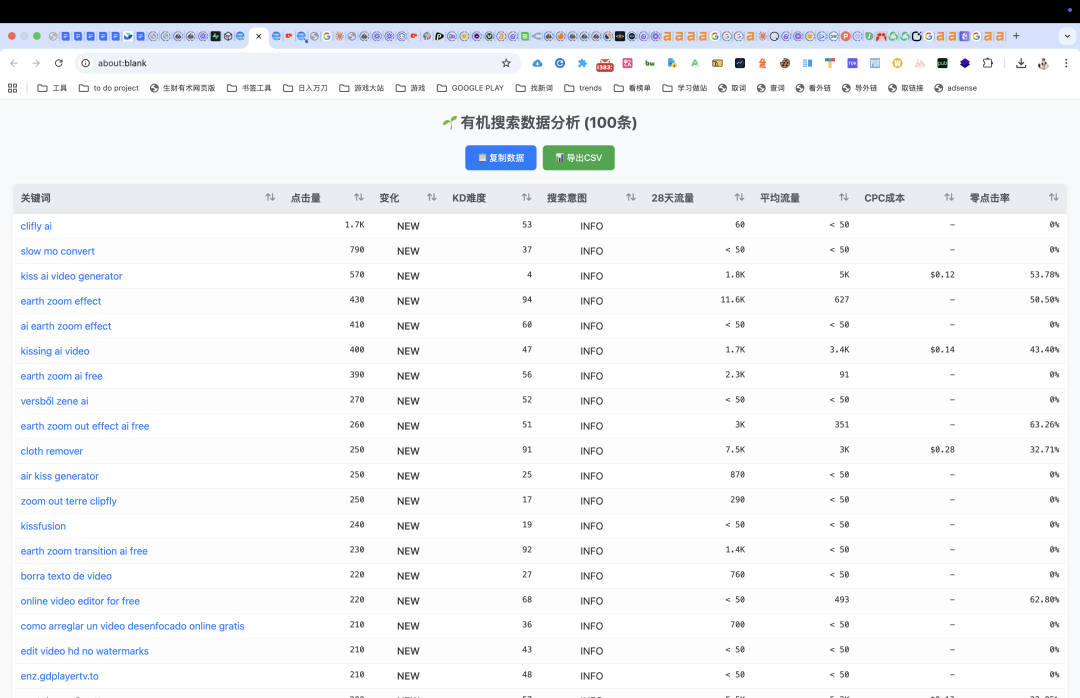Open the 取词 bookmark
Image resolution: width=1080 pixels, height=698 pixels.
pyautogui.click(x=732, y=88)
